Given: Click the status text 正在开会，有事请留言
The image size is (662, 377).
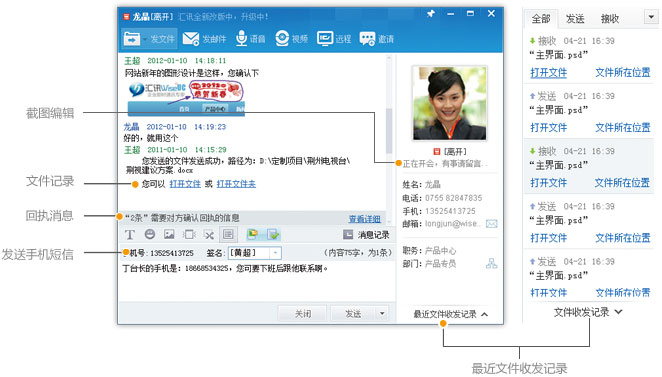Looking at the screenshot, I should tap(445, 163).
